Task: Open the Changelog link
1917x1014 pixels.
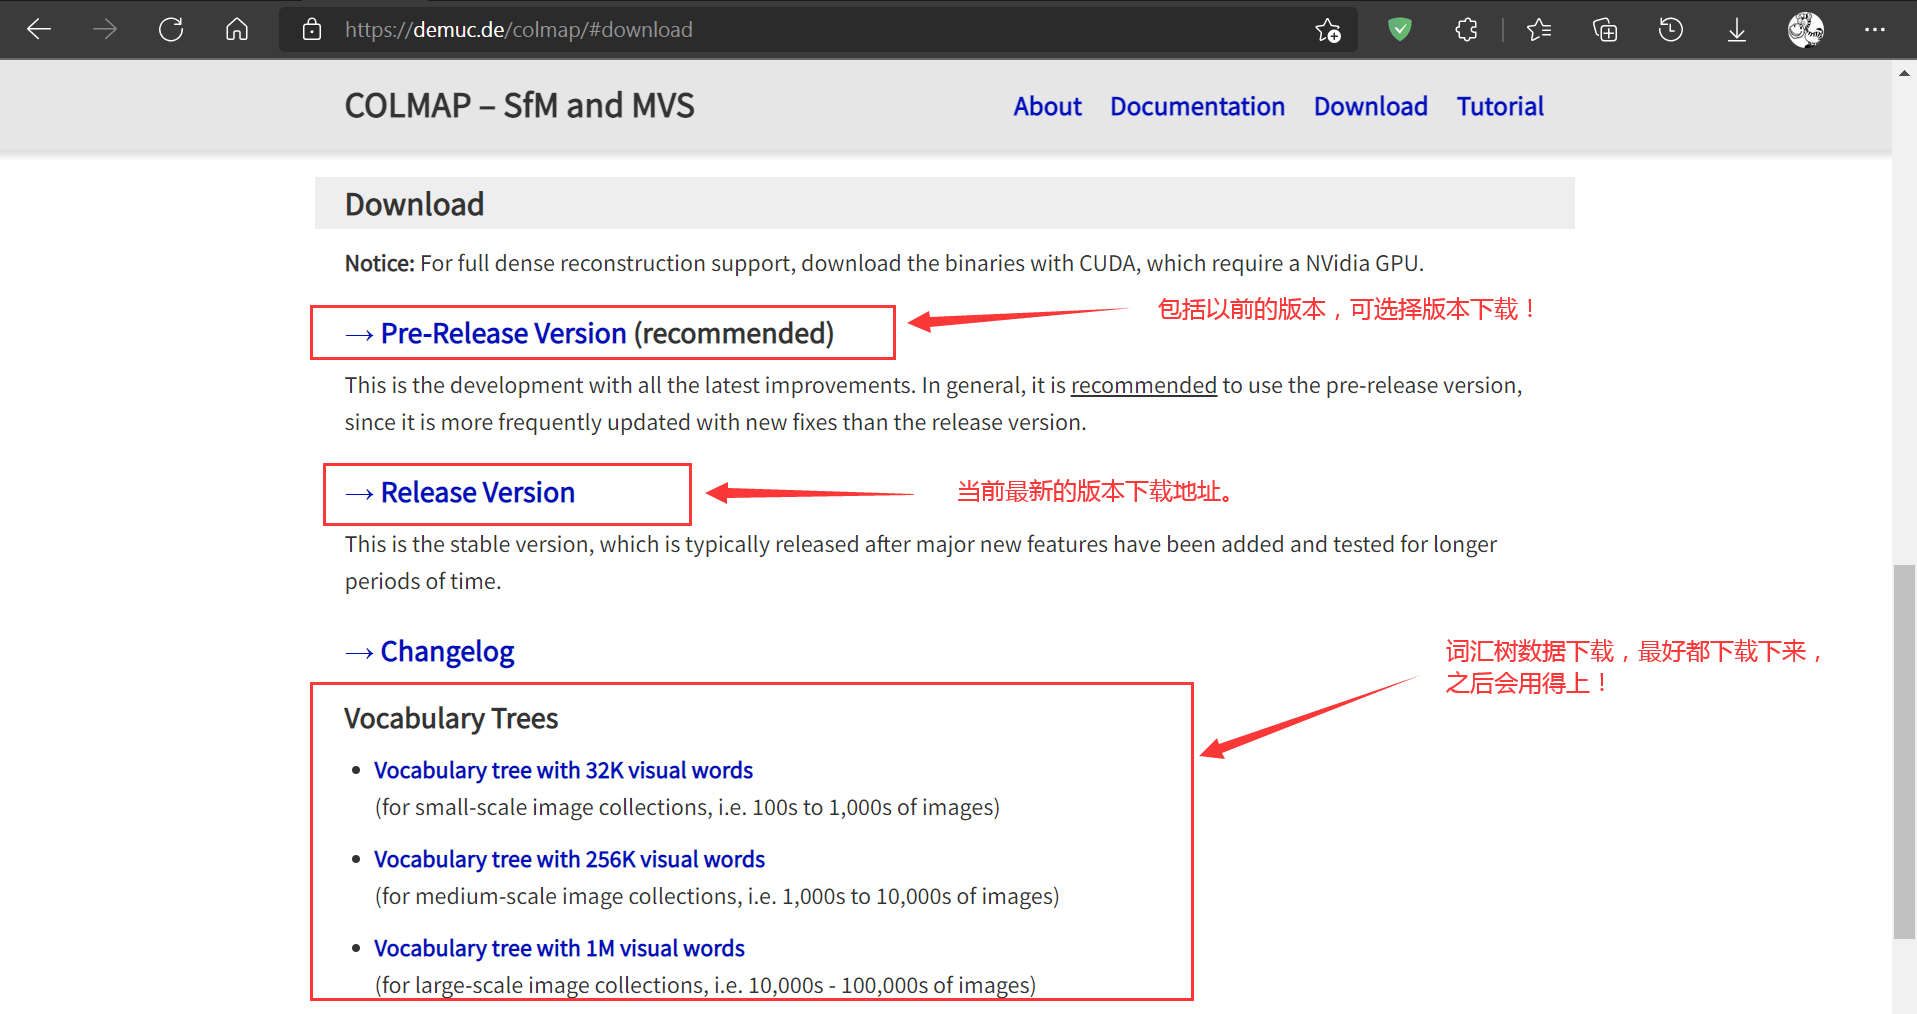Action: click(x=447, y=651)
